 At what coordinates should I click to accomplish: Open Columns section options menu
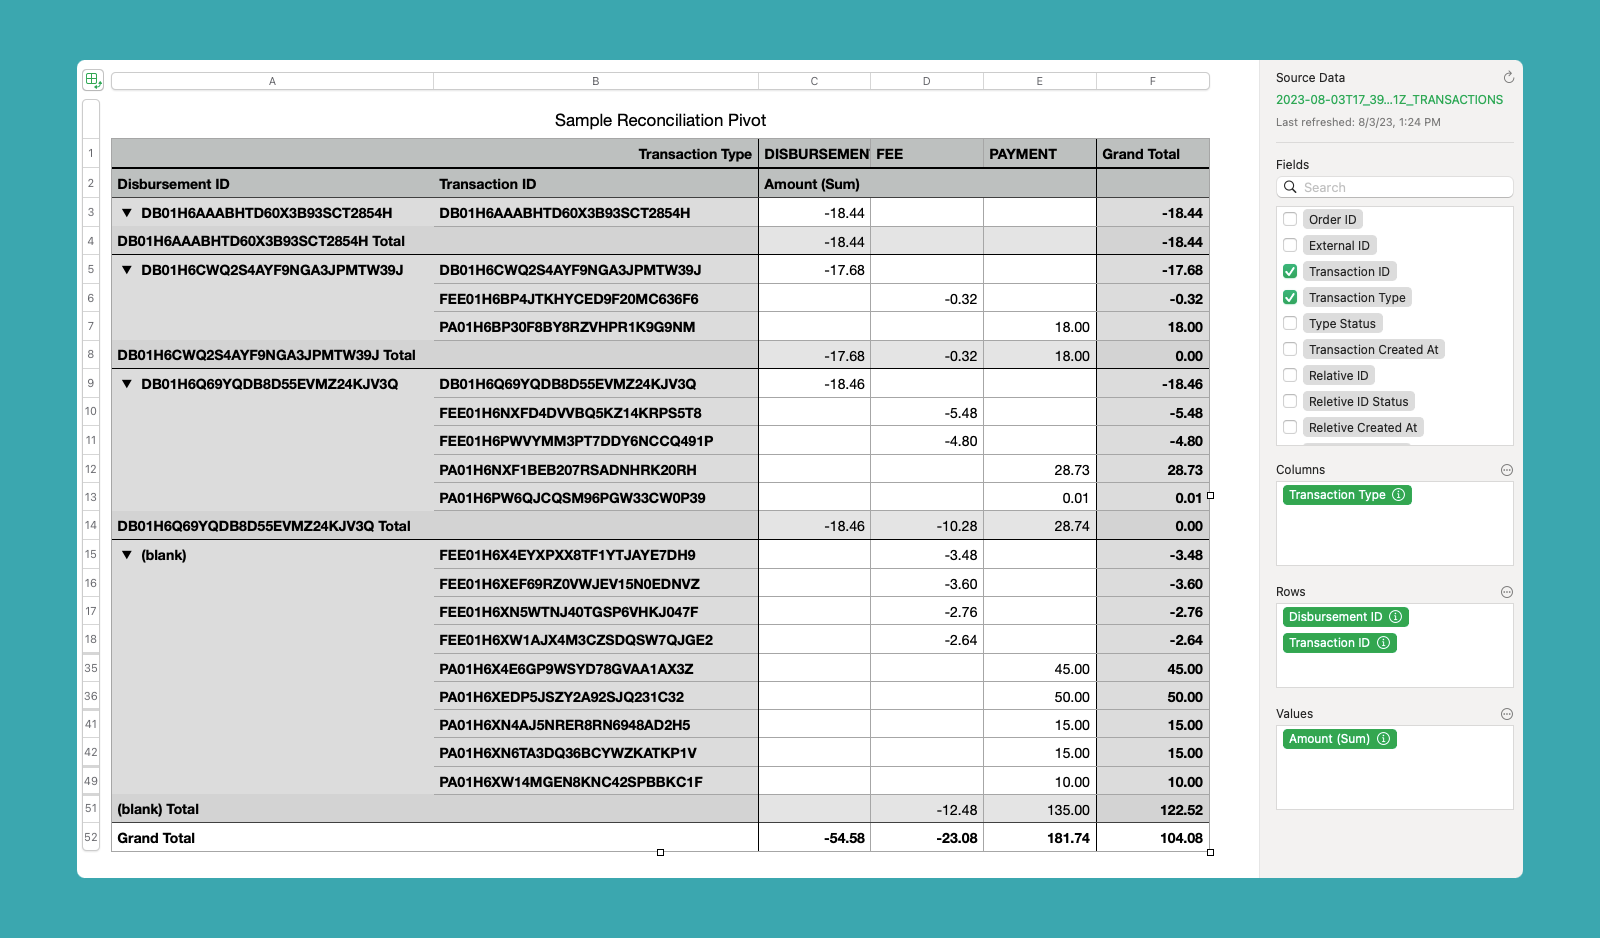point(1507,470)
